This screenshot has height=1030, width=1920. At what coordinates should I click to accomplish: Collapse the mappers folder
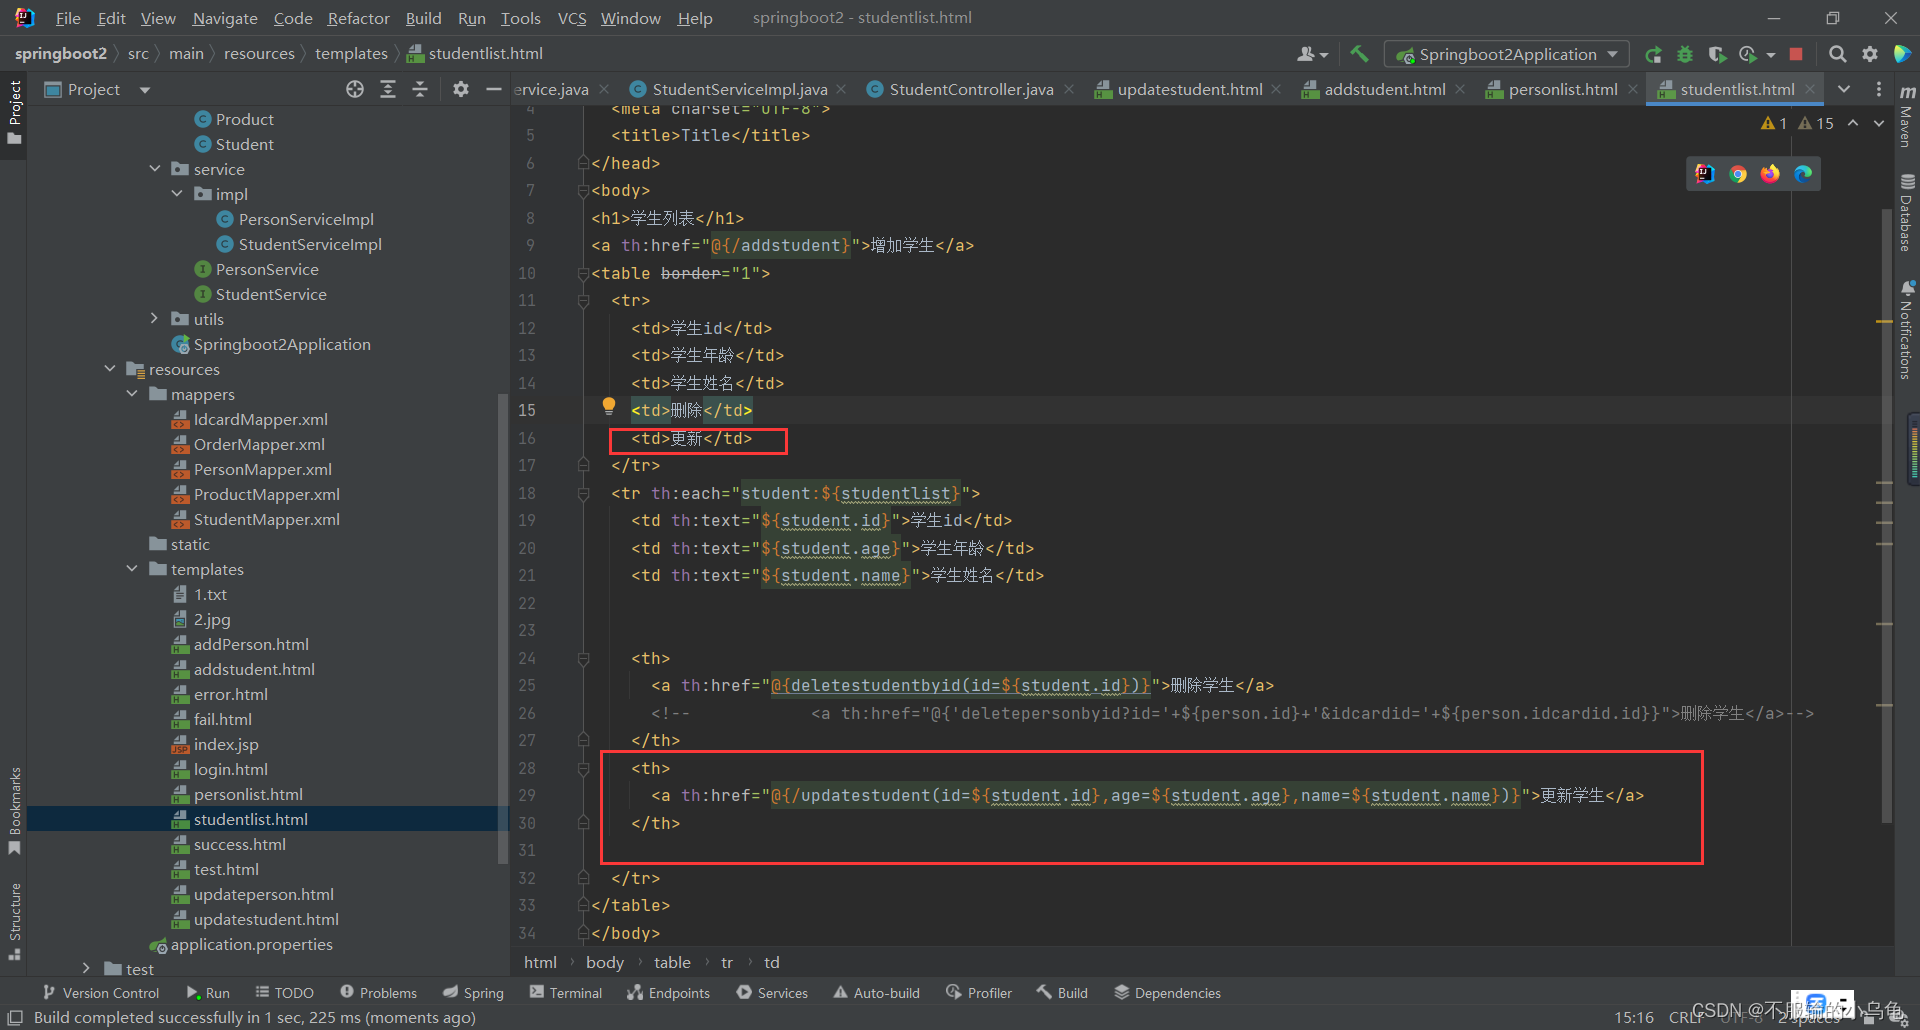[x=132, y=394]
